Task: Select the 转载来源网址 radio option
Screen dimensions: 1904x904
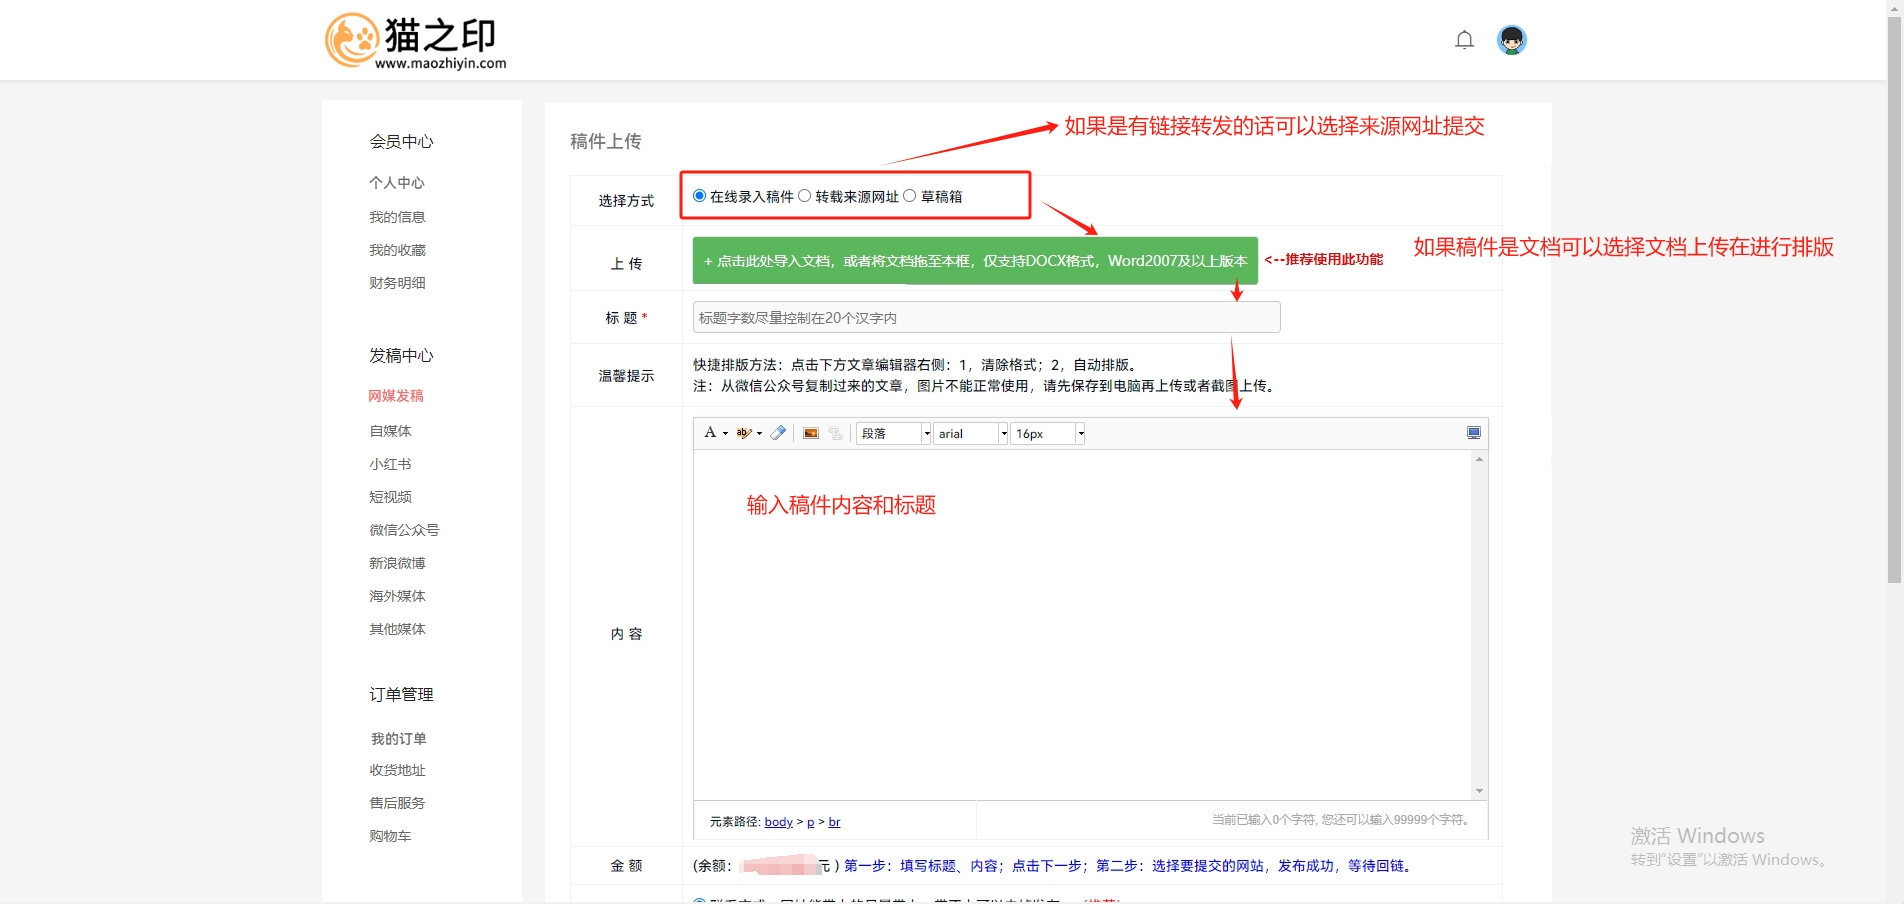Action: 804,196
